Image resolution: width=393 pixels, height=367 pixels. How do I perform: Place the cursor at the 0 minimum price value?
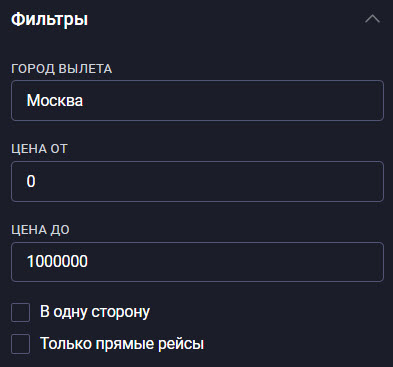point(31,181)
